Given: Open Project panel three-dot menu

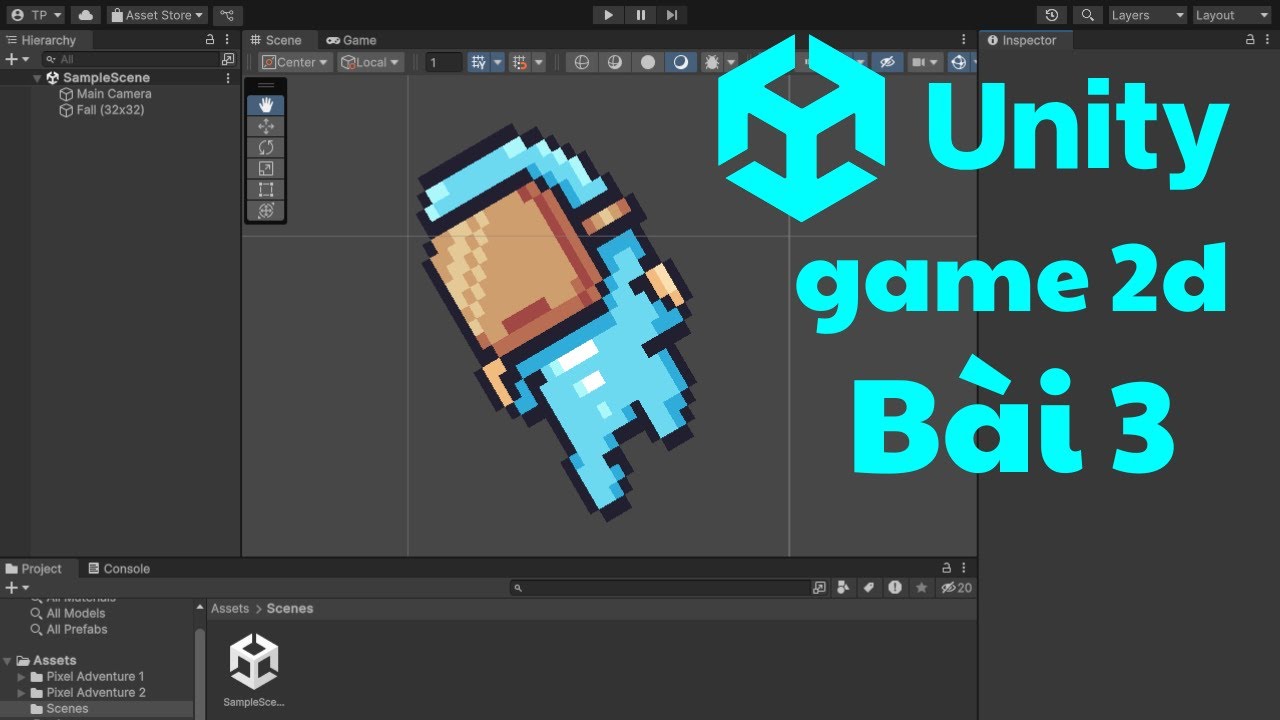Looking at the screenshot, I should (963, 568).
